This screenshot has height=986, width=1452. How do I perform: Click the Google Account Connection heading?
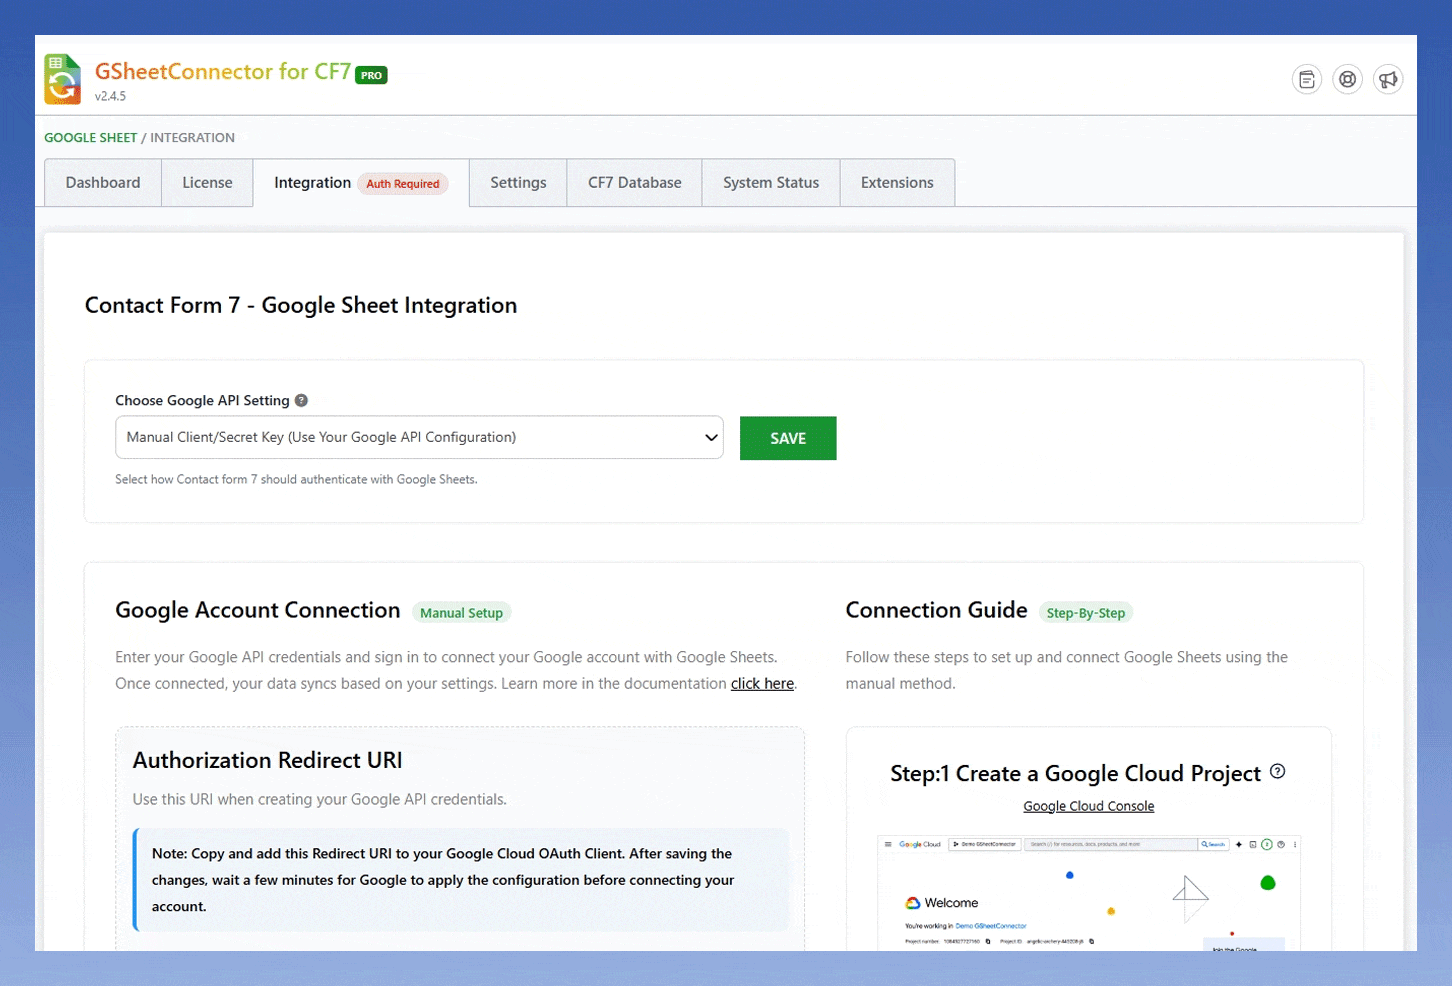coord(258,610)
